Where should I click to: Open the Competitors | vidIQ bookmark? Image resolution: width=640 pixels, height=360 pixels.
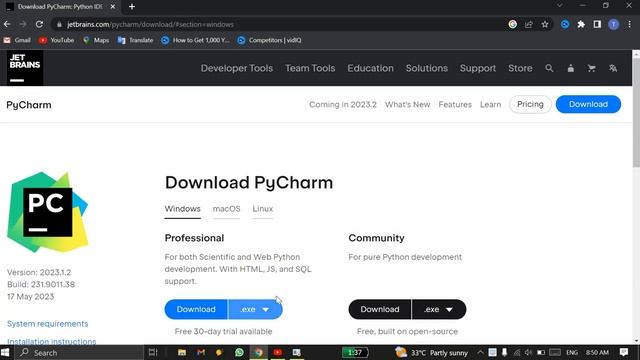(x=270, y=40)
